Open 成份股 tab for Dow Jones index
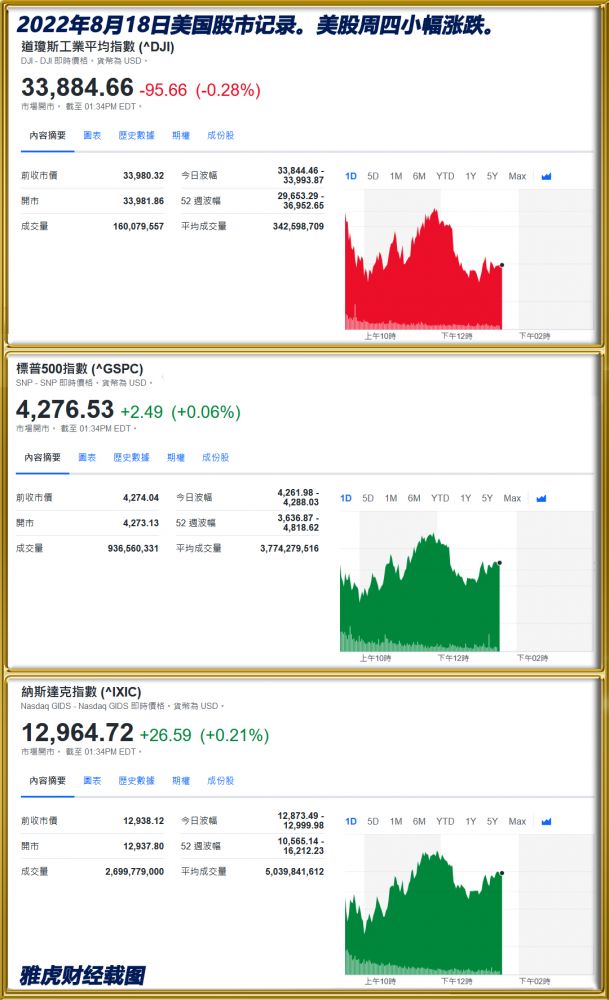609x1000 pixels. [x=220, y=135]
